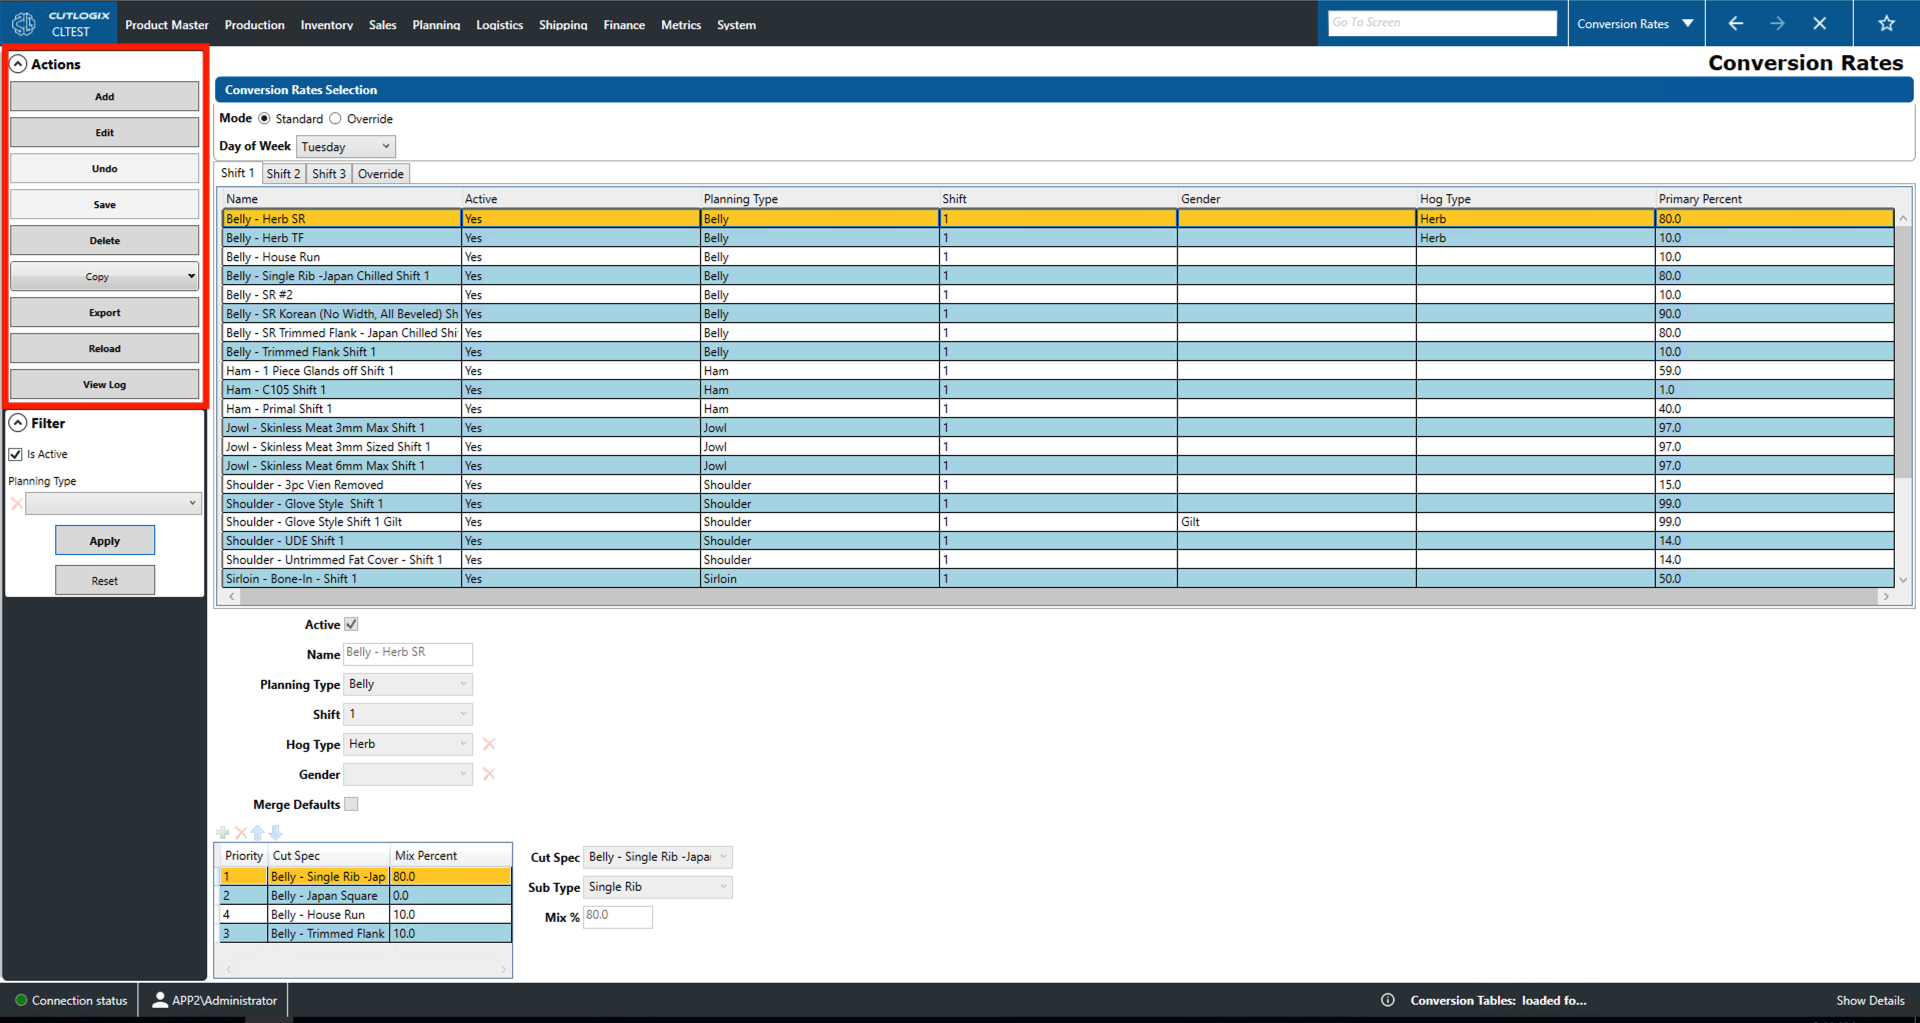Click the blue move-down arrow icon
1920x1023 pixels.
(276, 832)
